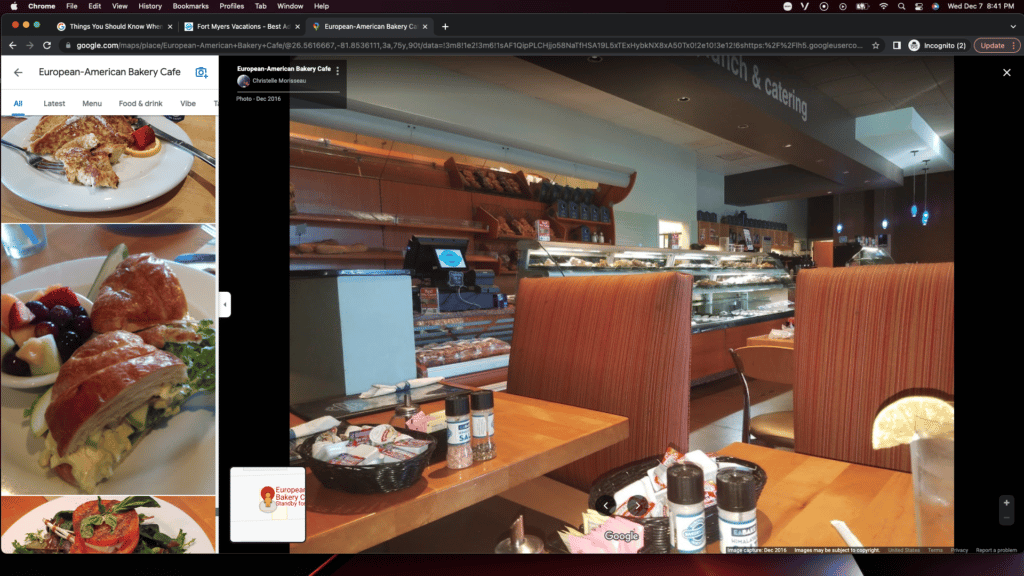Viewport: 1024px width, 576px height.
Task: Bookmark this page with the star icon
Action: pyautogui.click(x=876, y=45)
